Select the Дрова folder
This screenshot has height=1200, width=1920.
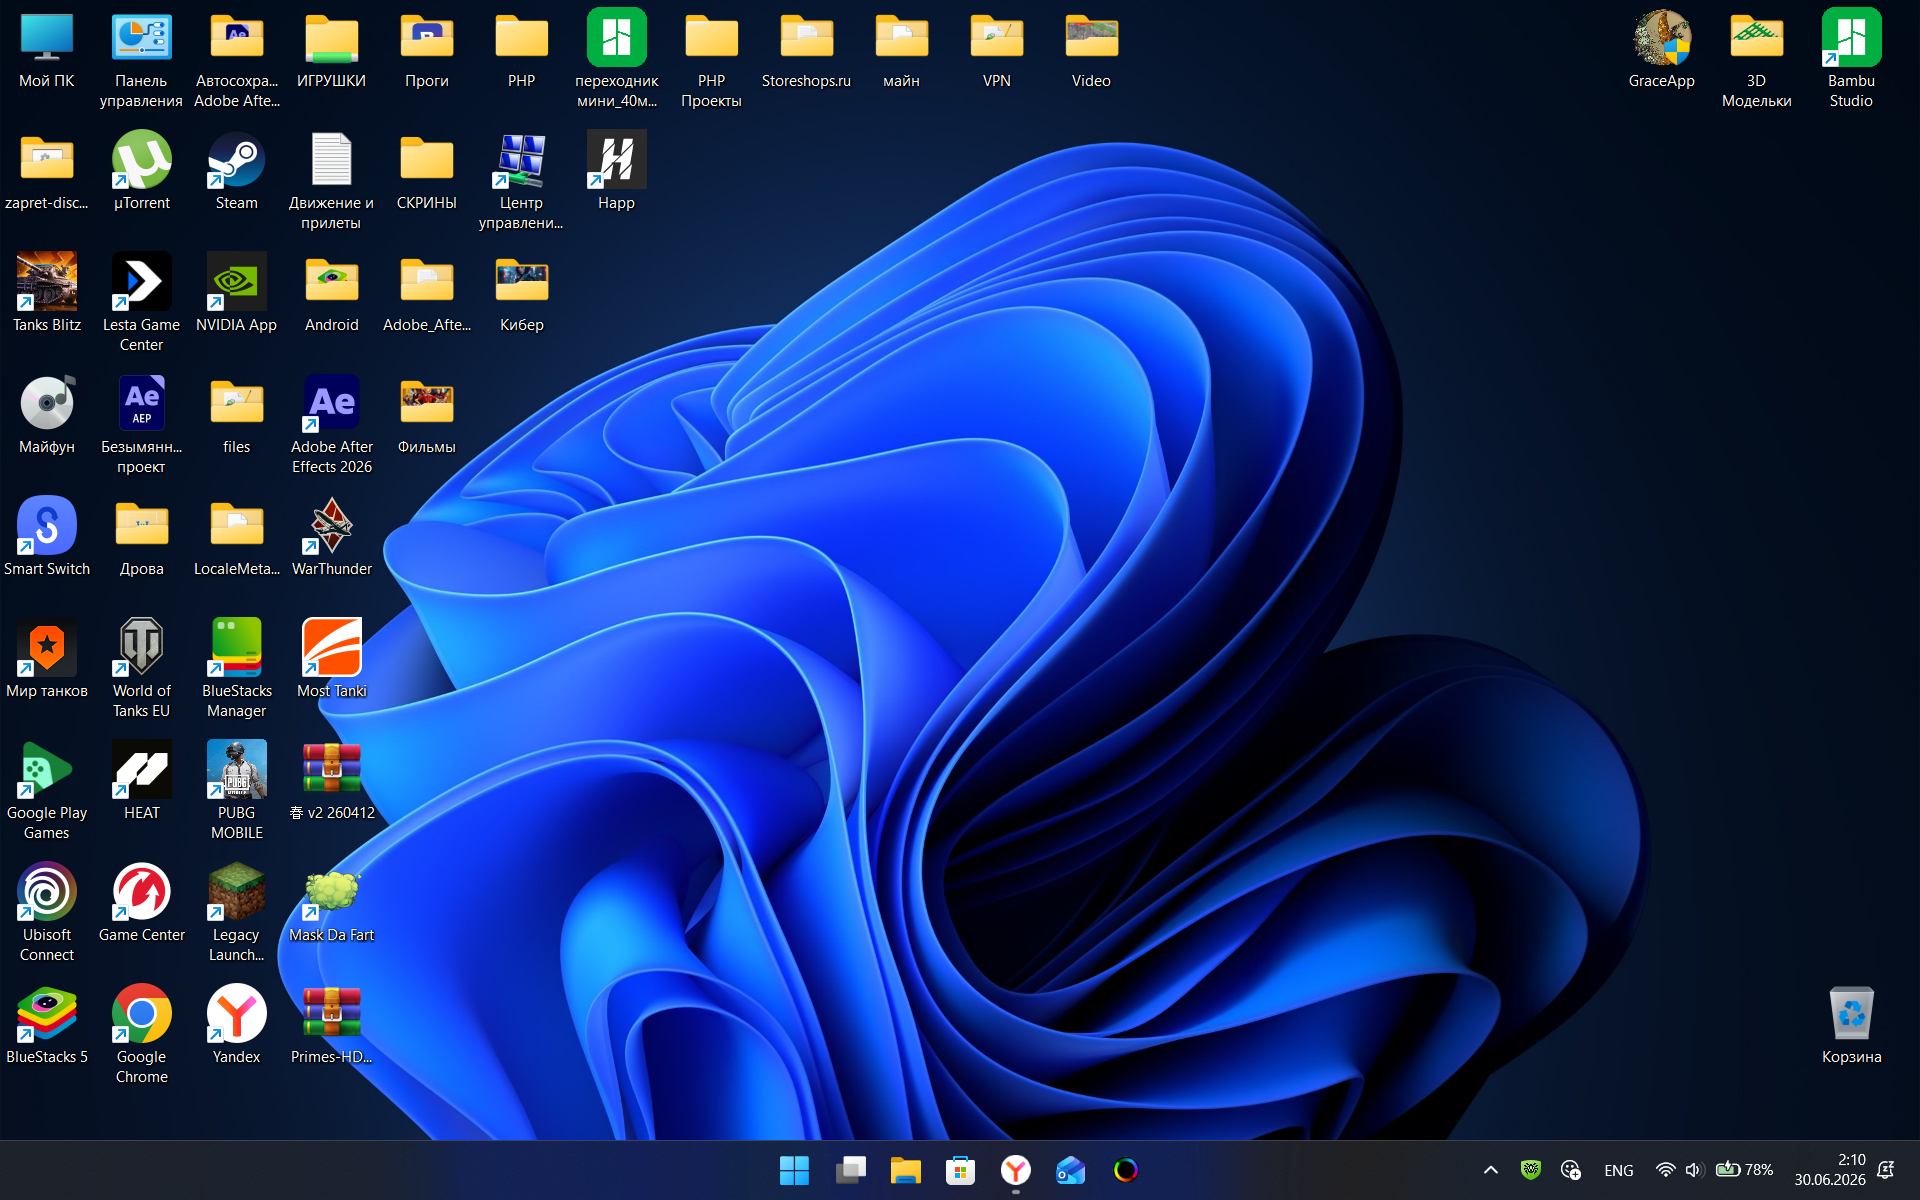point(141,538)
